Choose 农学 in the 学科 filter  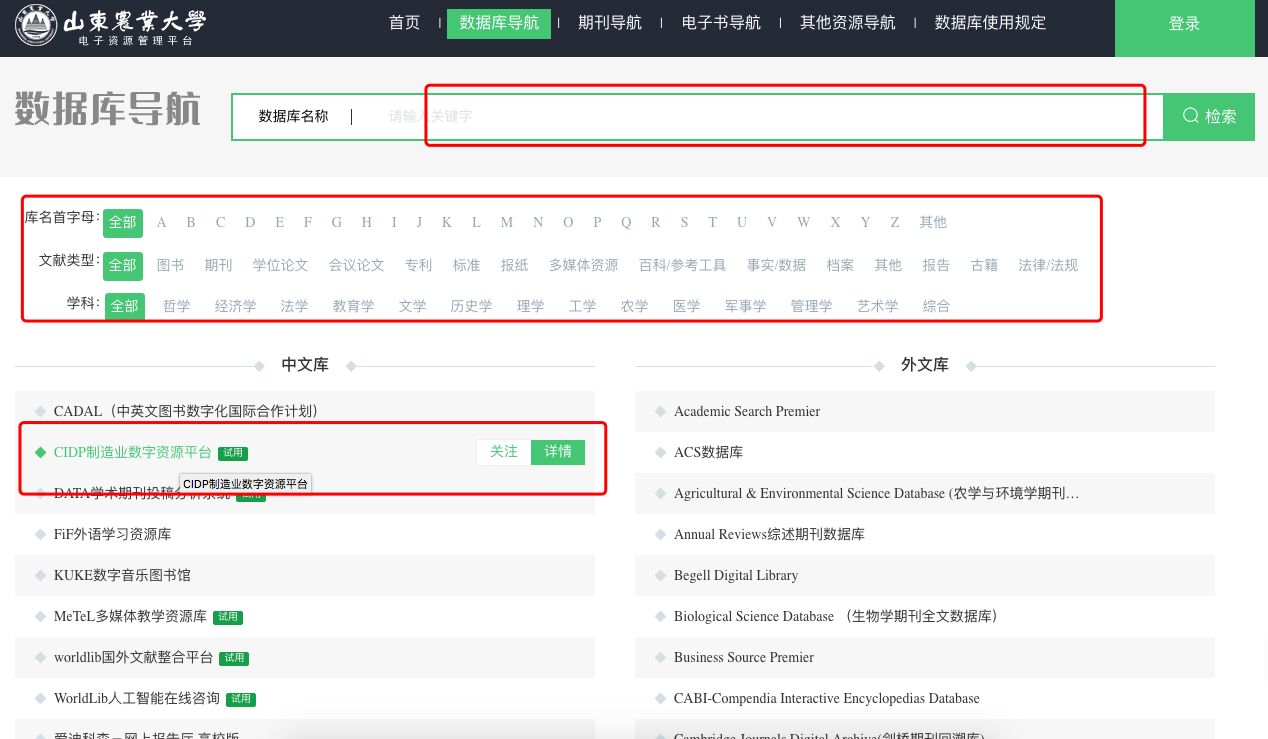click(x=634, y=306)
